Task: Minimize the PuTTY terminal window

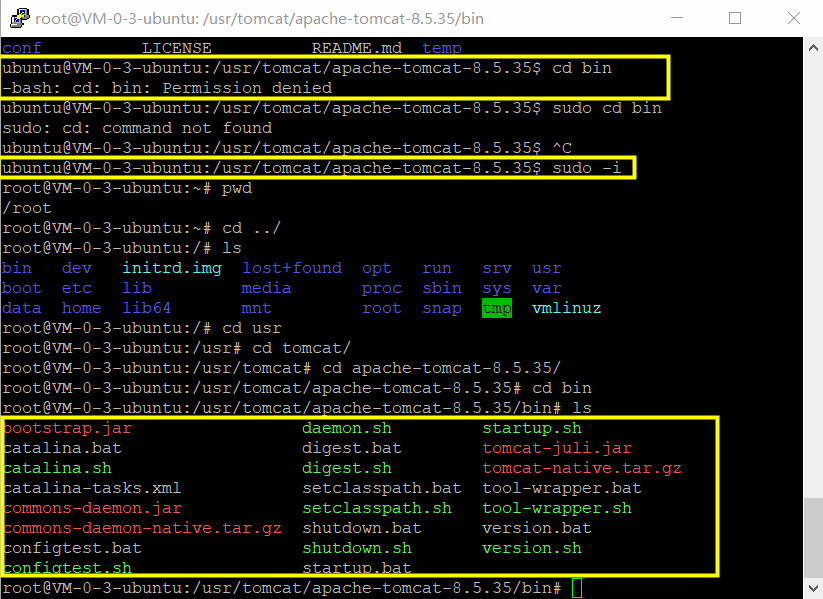Action: coord(677,18)
